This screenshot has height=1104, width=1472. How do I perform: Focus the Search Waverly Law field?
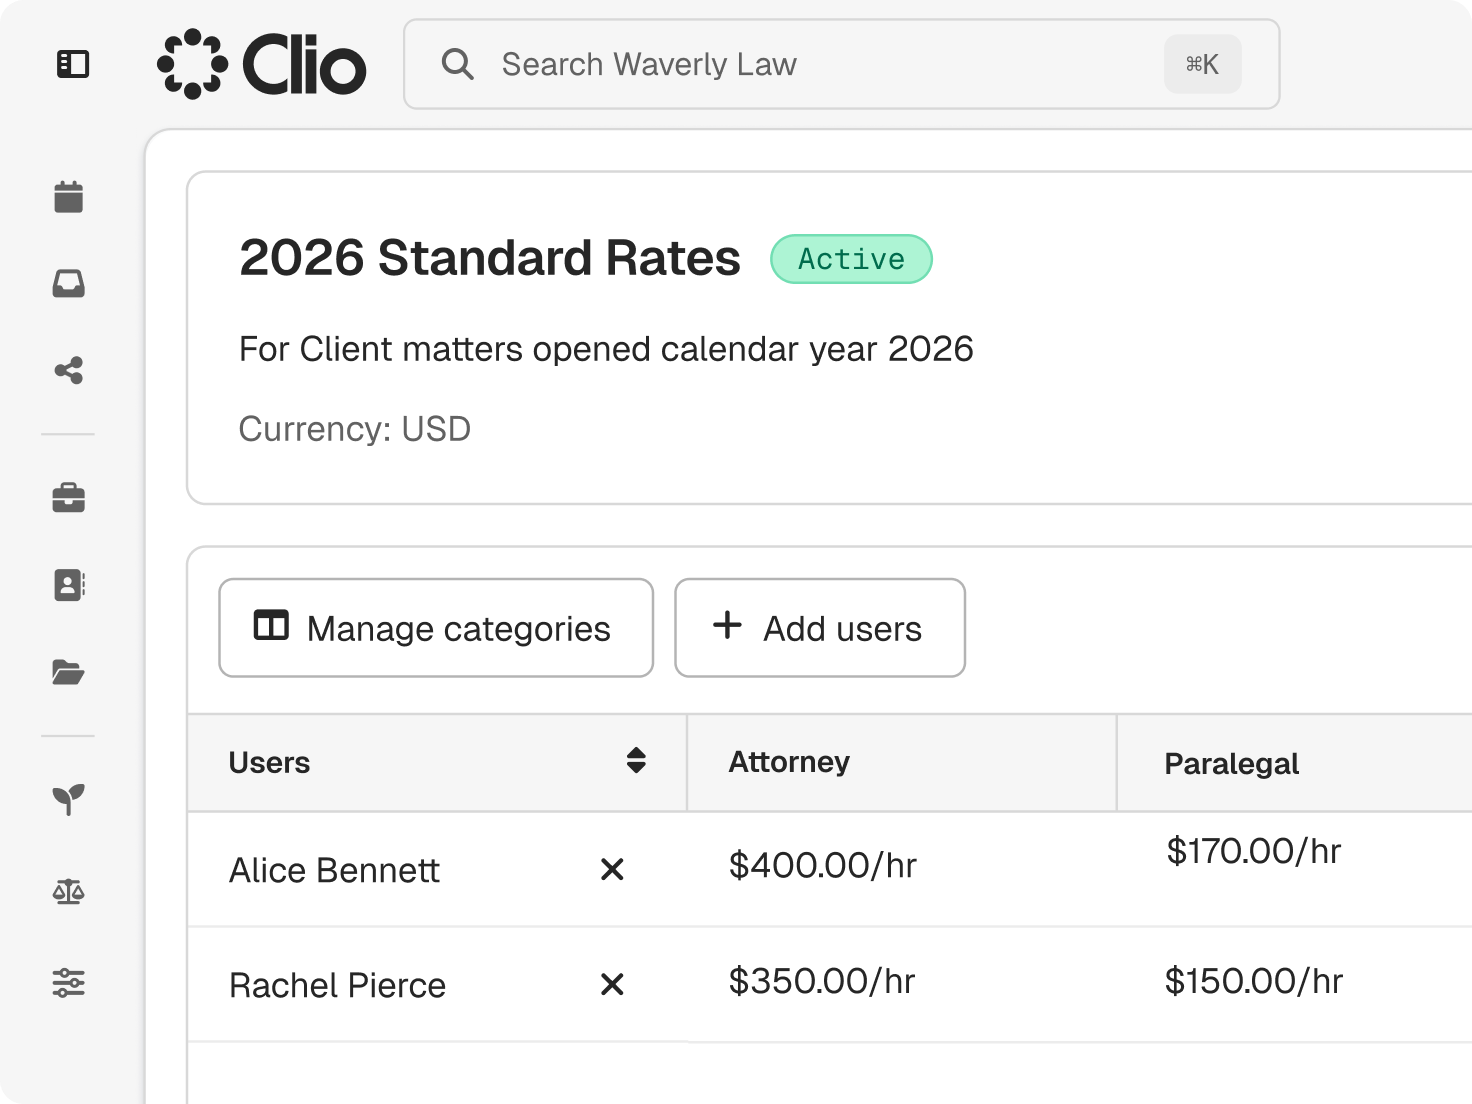842,64
